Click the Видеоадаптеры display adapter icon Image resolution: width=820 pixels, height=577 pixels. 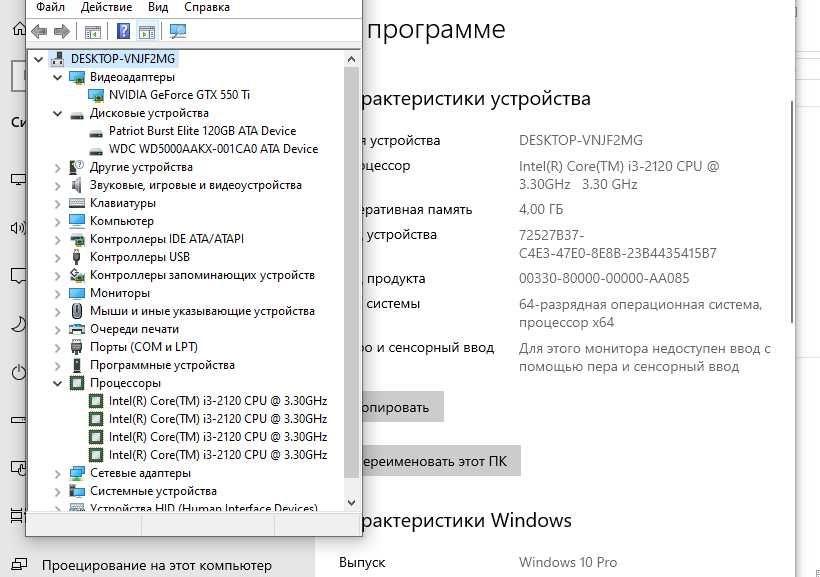pos(77,77)
